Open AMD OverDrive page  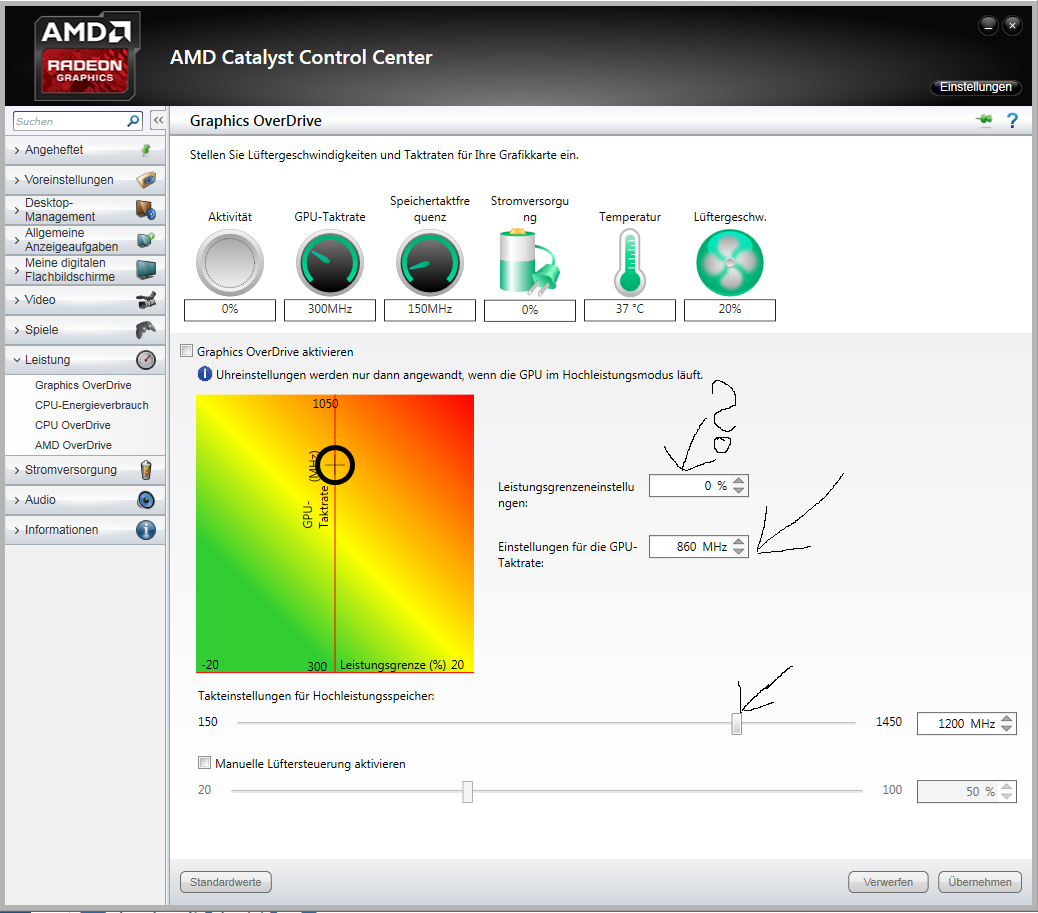coord(73,445)
